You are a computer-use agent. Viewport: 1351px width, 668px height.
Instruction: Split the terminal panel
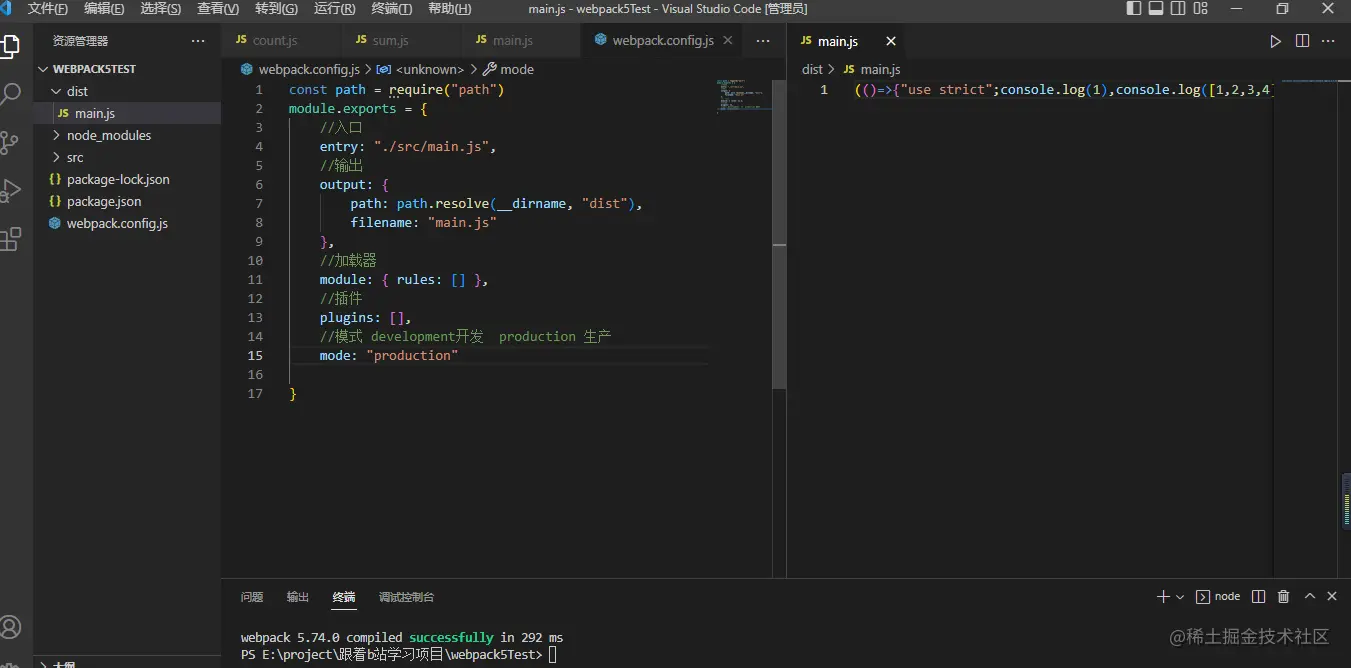pos(1259,597)
